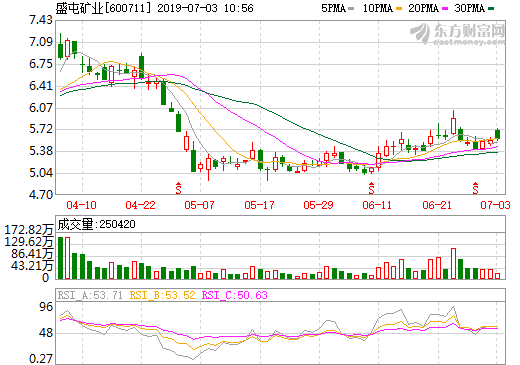Click the 43.21万 volume axis label
This screenshot has height=365, width=520.
(x=32, y=266)
